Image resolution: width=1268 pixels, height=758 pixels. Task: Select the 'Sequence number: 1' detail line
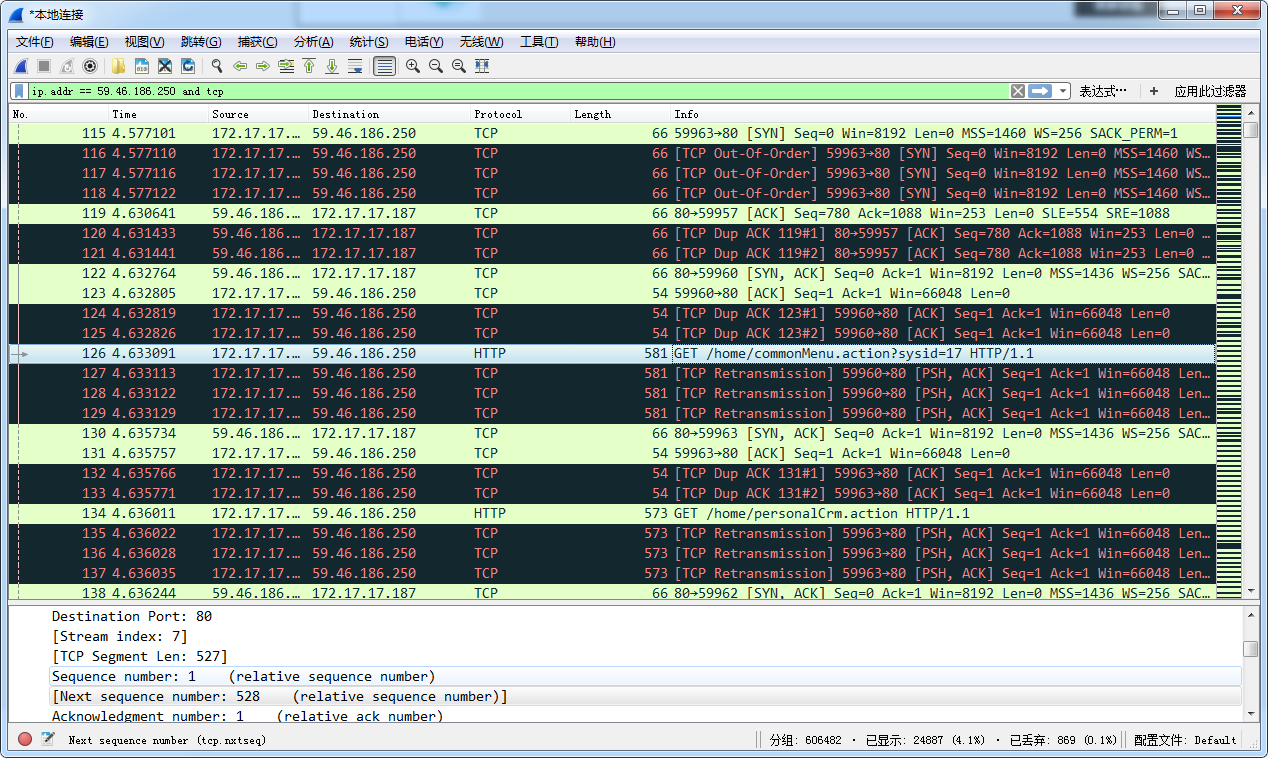coord(645,676)
